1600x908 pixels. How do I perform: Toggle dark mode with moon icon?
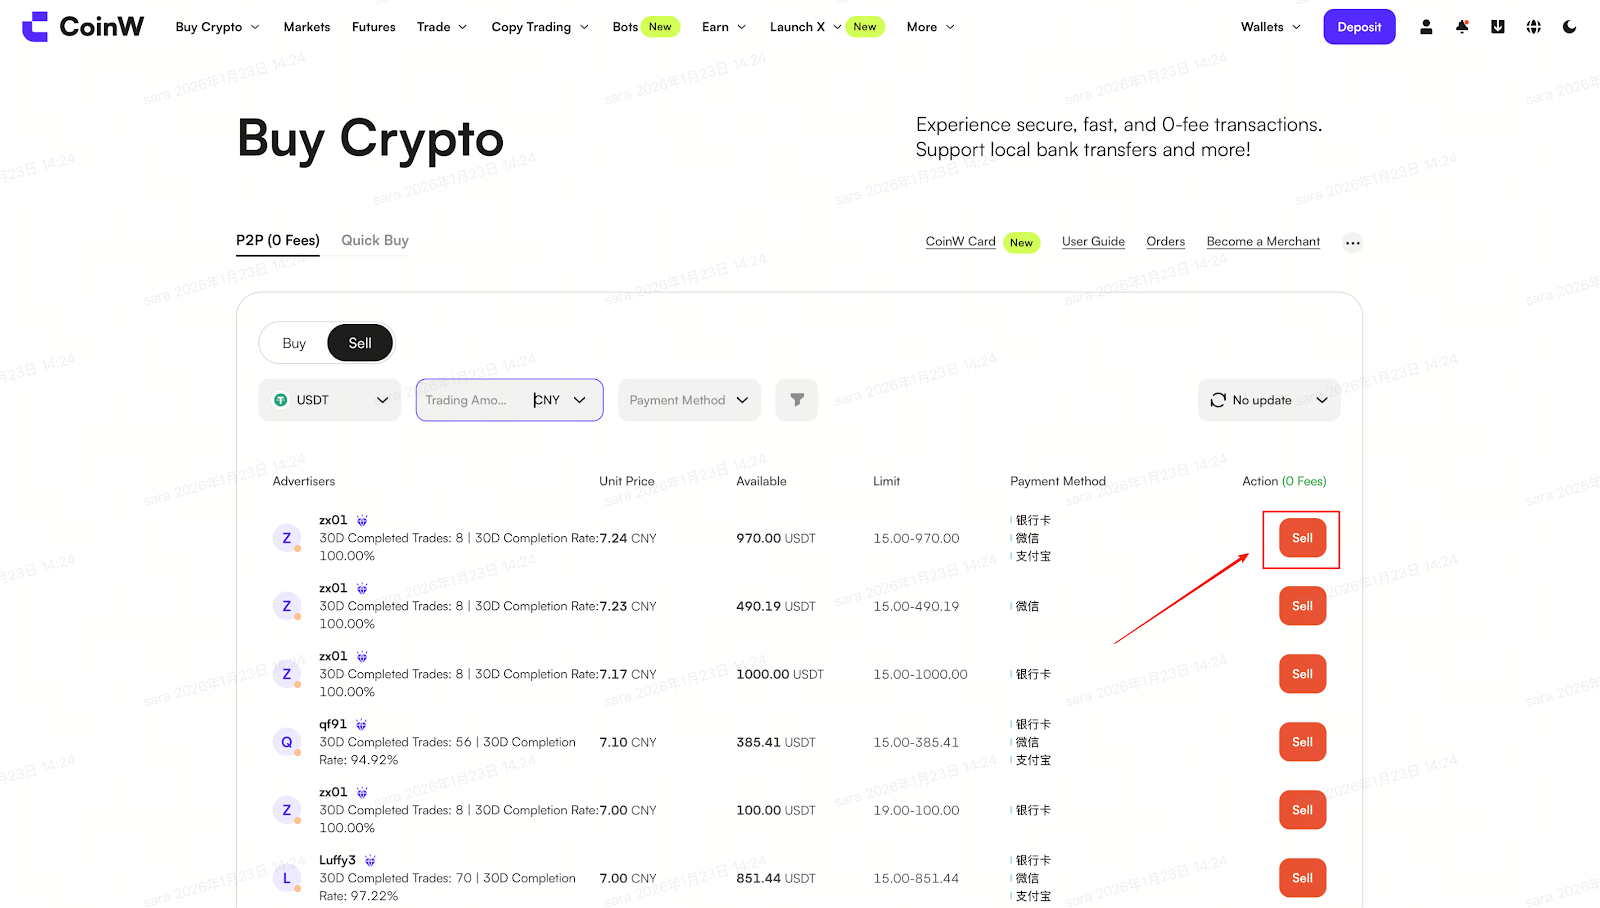pyautogui.click(x=1569, y=27)
